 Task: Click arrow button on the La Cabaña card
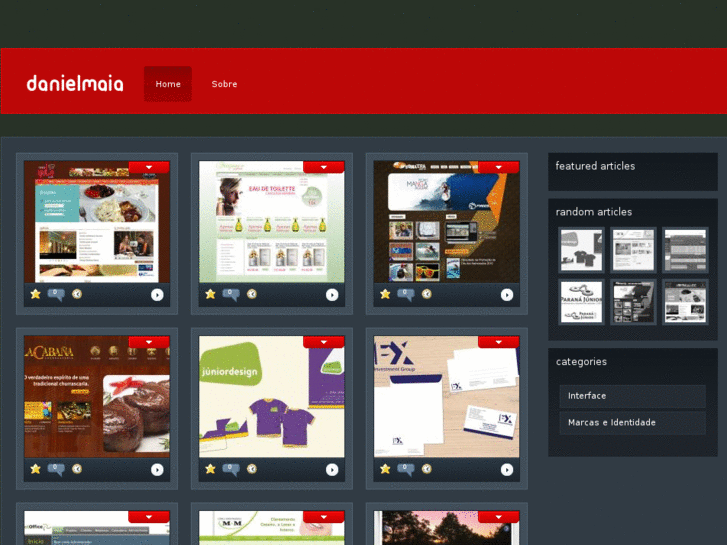click(x=157, y=470)
